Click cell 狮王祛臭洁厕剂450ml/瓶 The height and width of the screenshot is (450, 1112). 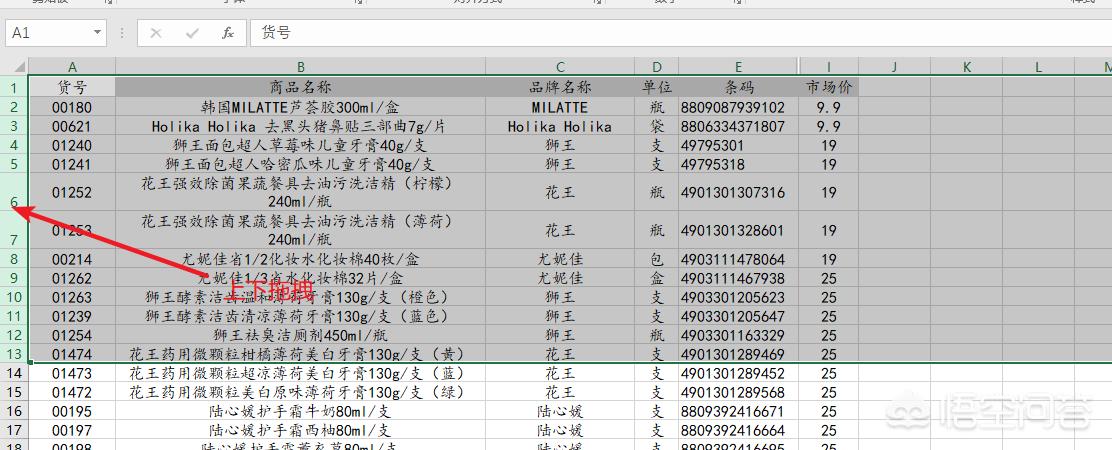click(301, 335)
